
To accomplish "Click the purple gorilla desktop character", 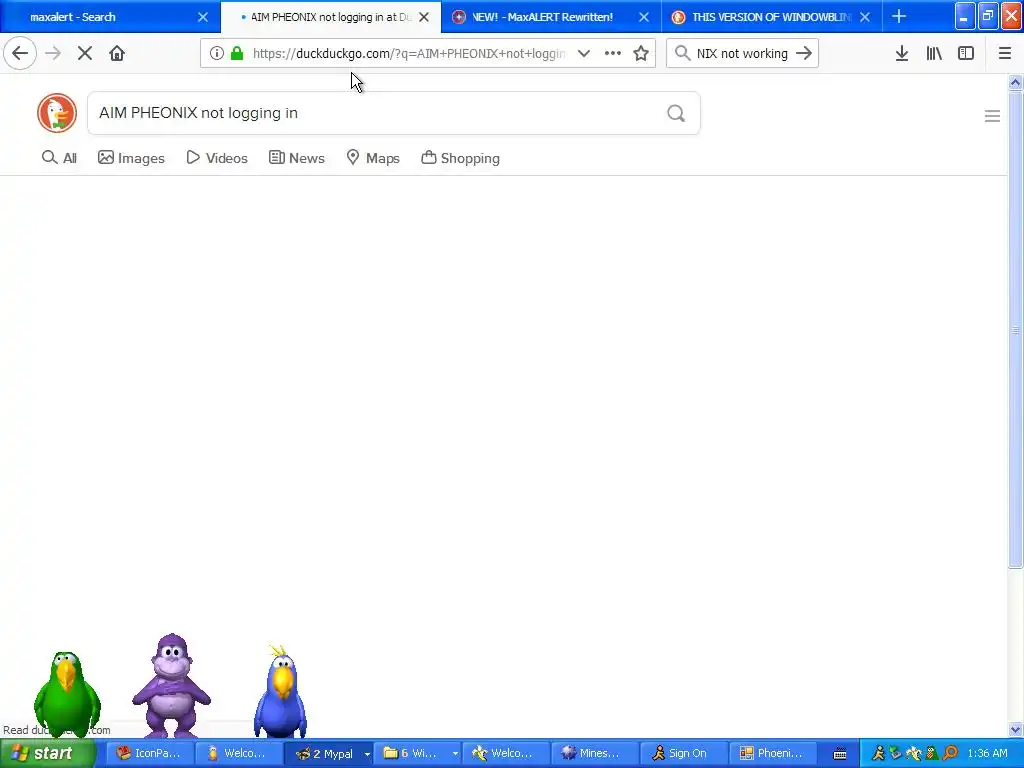I will point(171,684).
